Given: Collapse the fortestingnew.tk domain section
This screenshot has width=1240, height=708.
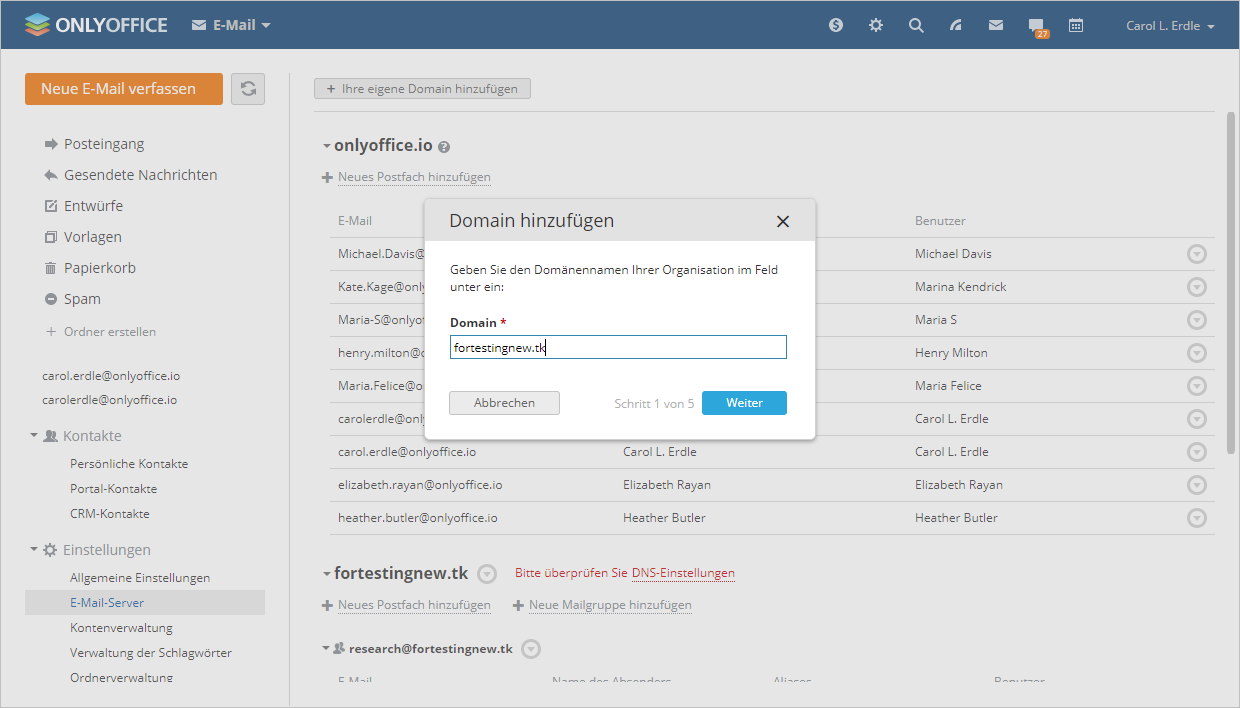Looking at the screenshot, I should coord(326,574).
